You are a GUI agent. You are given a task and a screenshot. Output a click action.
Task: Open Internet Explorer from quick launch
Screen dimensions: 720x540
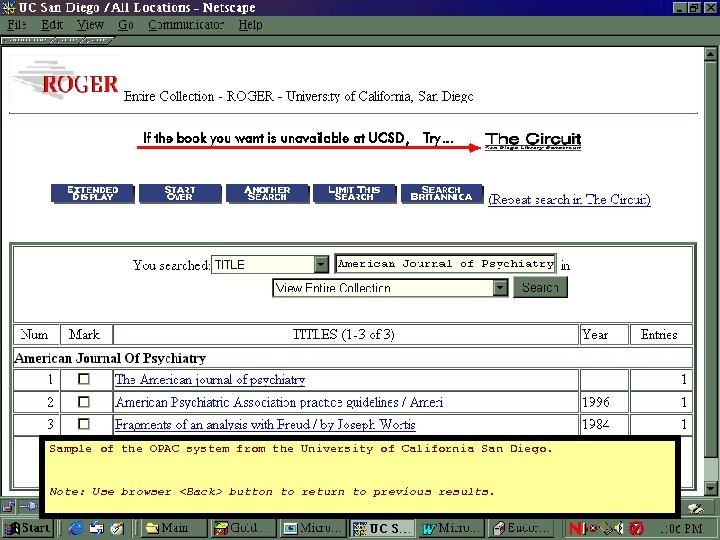point(75,528)
